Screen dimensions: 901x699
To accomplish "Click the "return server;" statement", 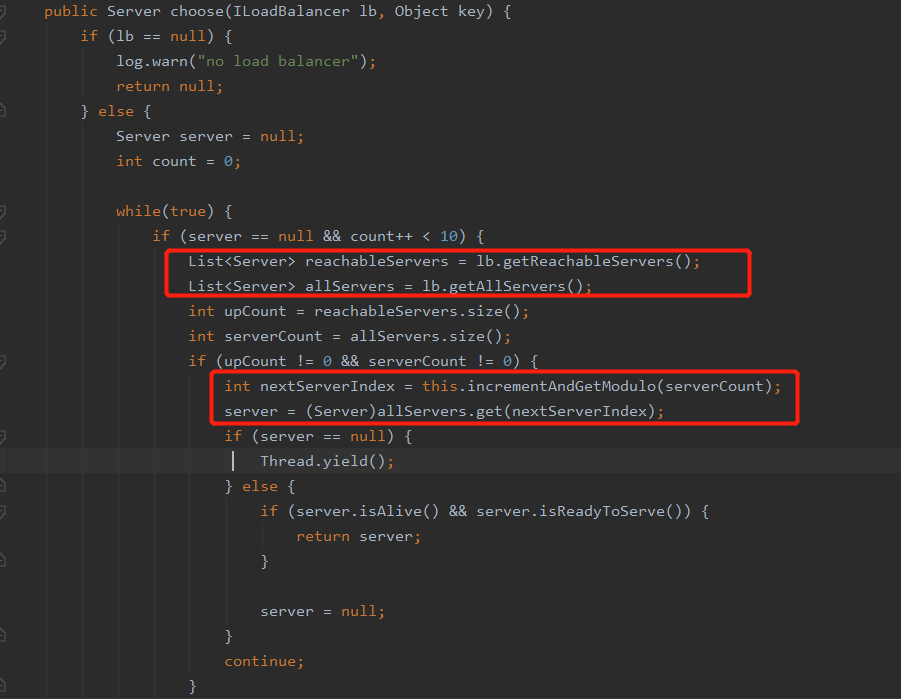I will point(359,536).
